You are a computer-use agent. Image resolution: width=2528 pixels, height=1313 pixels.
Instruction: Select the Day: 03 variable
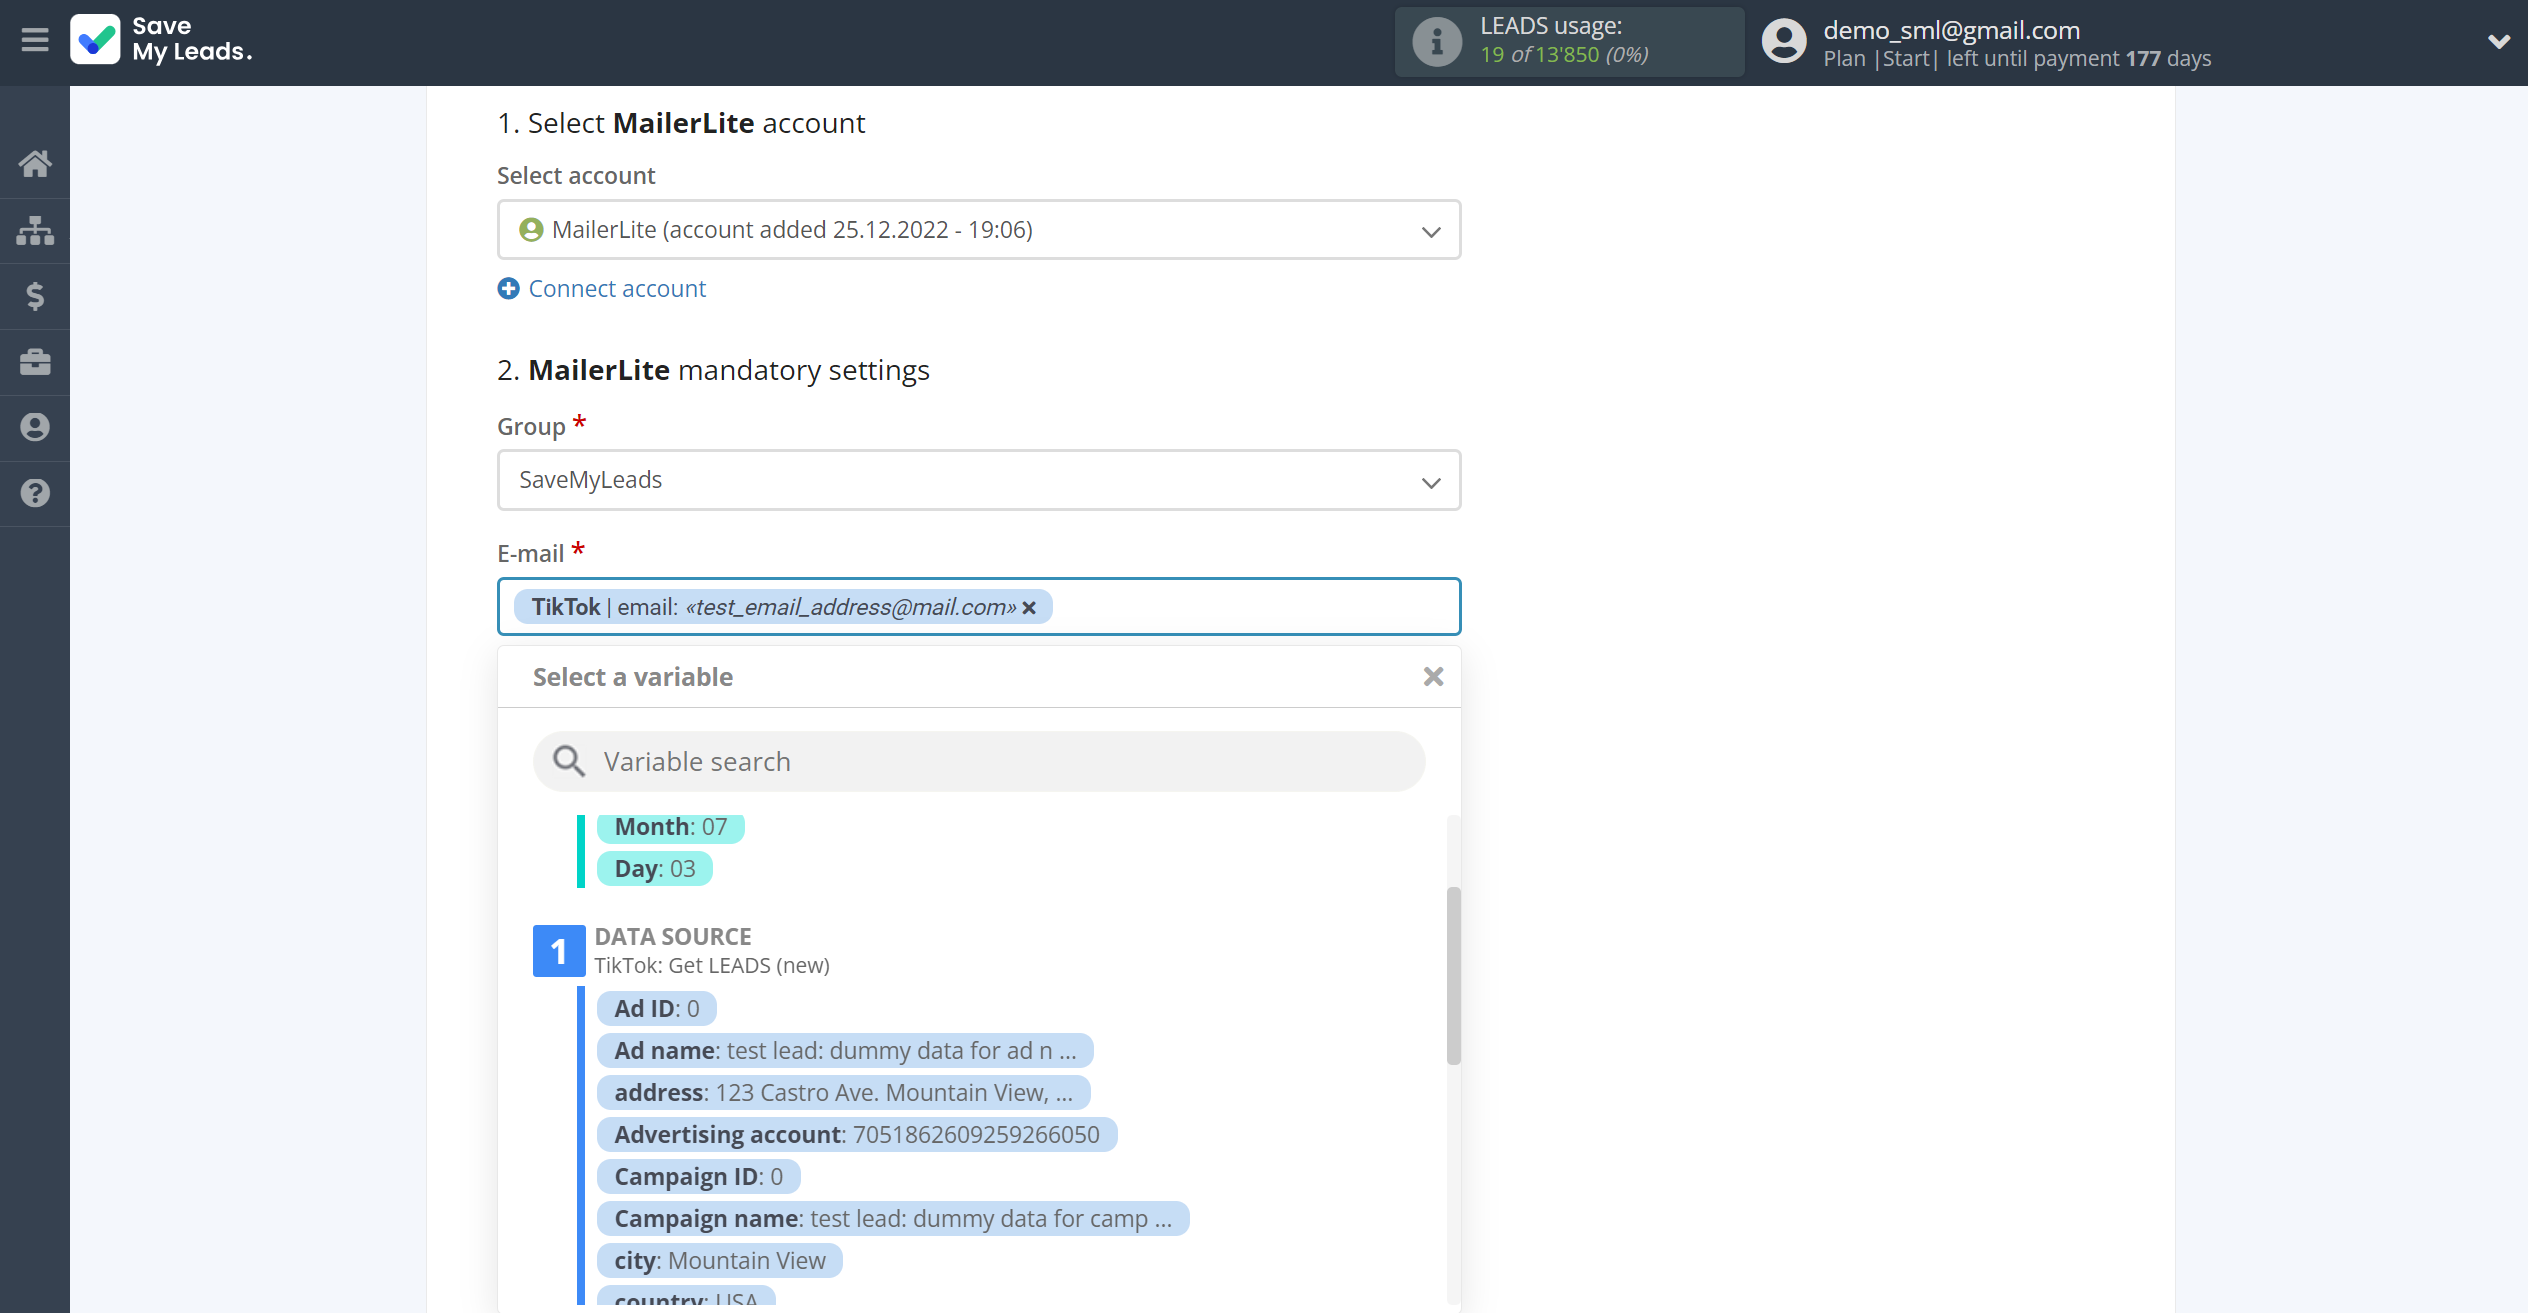click(655, 869)
